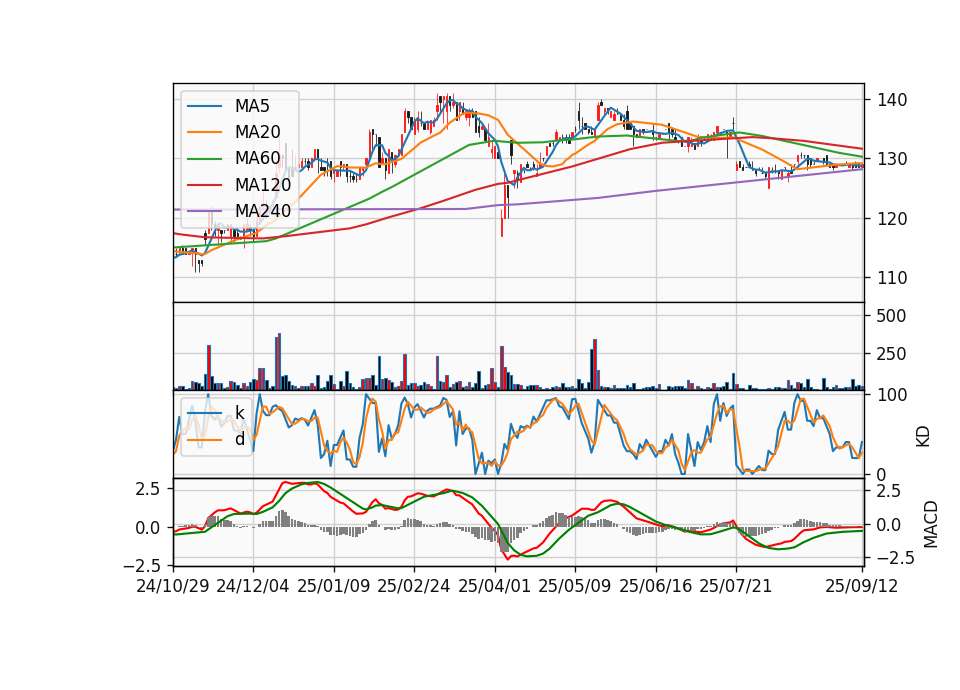Click the MA20 legend label
Image resolution: width=960 pixels, height=690 pixels.
point(257,132)
